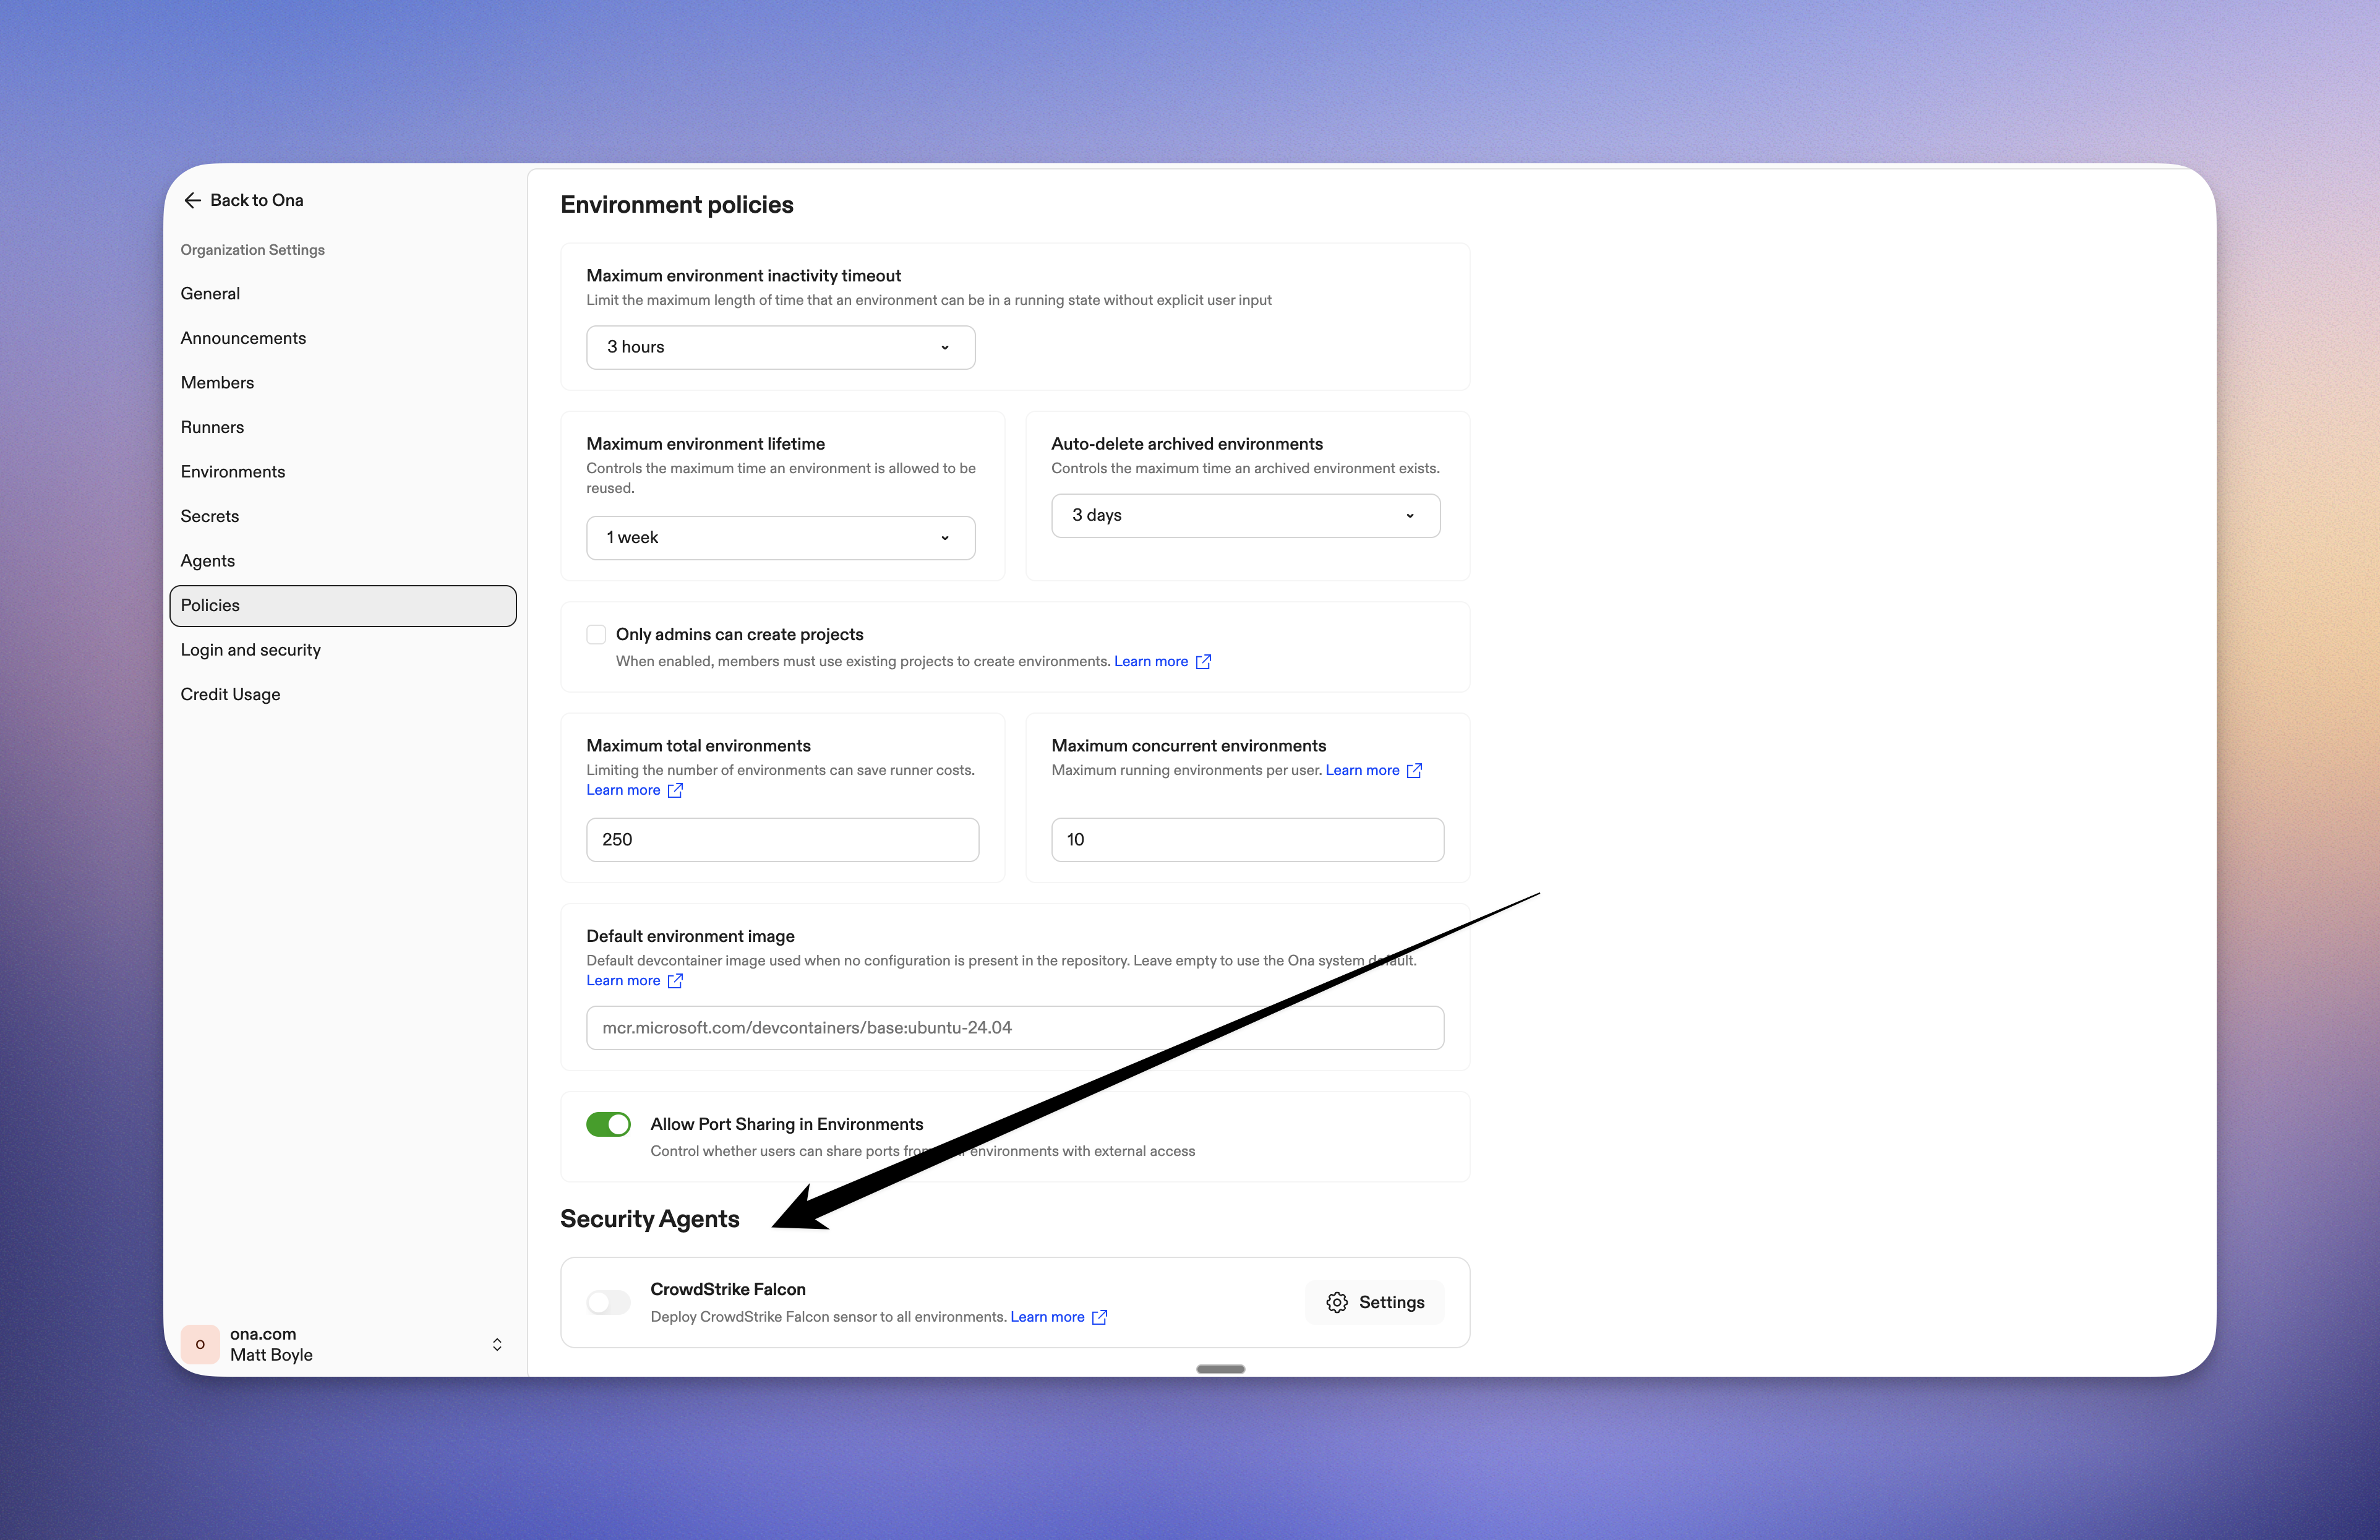Viewport: 2380px width, 1540px height.
Task: Open Credit Usage from the sidebar
Action: [x=230, y=693]
